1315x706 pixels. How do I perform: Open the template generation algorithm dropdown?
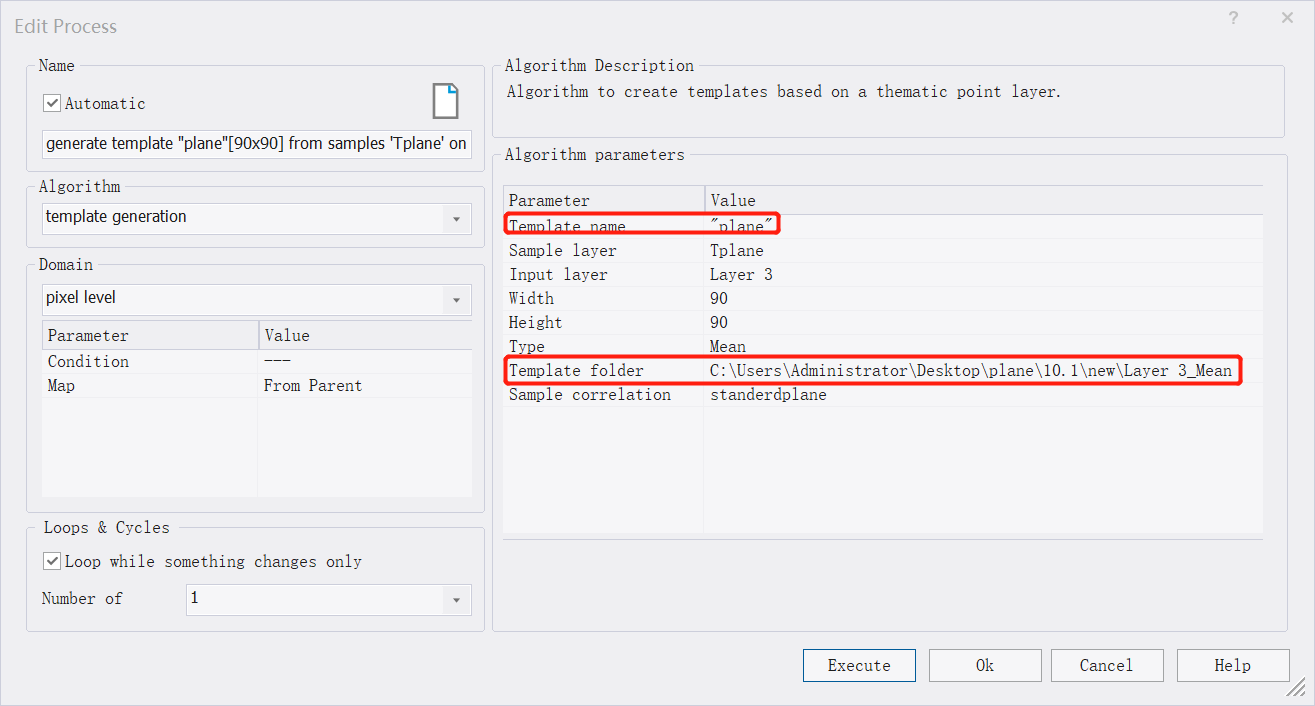pyautogui.click(x=456, y=218)
